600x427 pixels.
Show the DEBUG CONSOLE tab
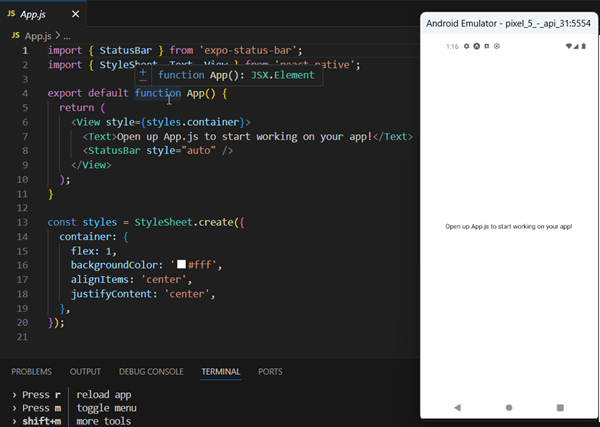[x=151, y=372]
